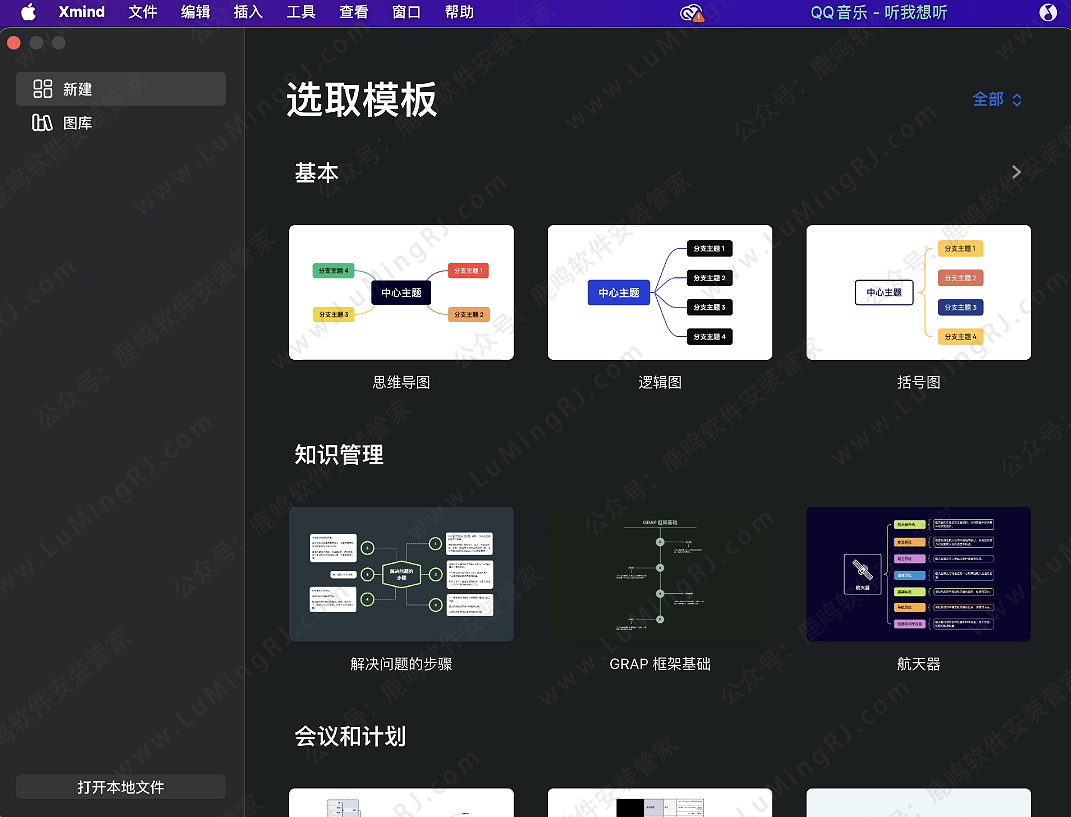
Task: Click the 打开本地文件 button
Action: [120, 786]
